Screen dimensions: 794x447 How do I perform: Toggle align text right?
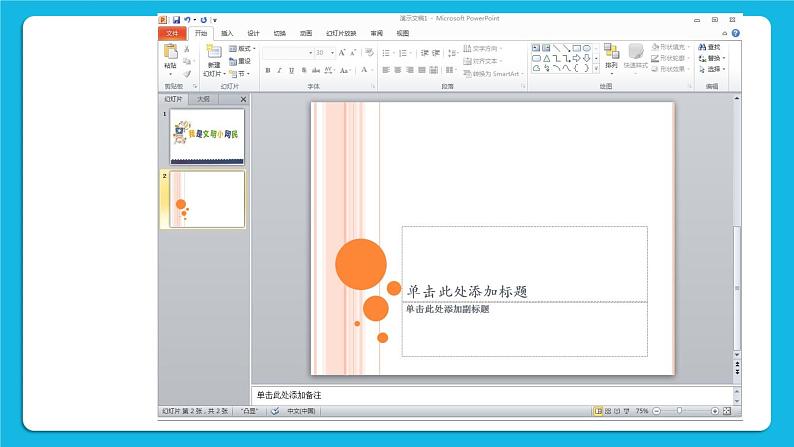[410, 70]
